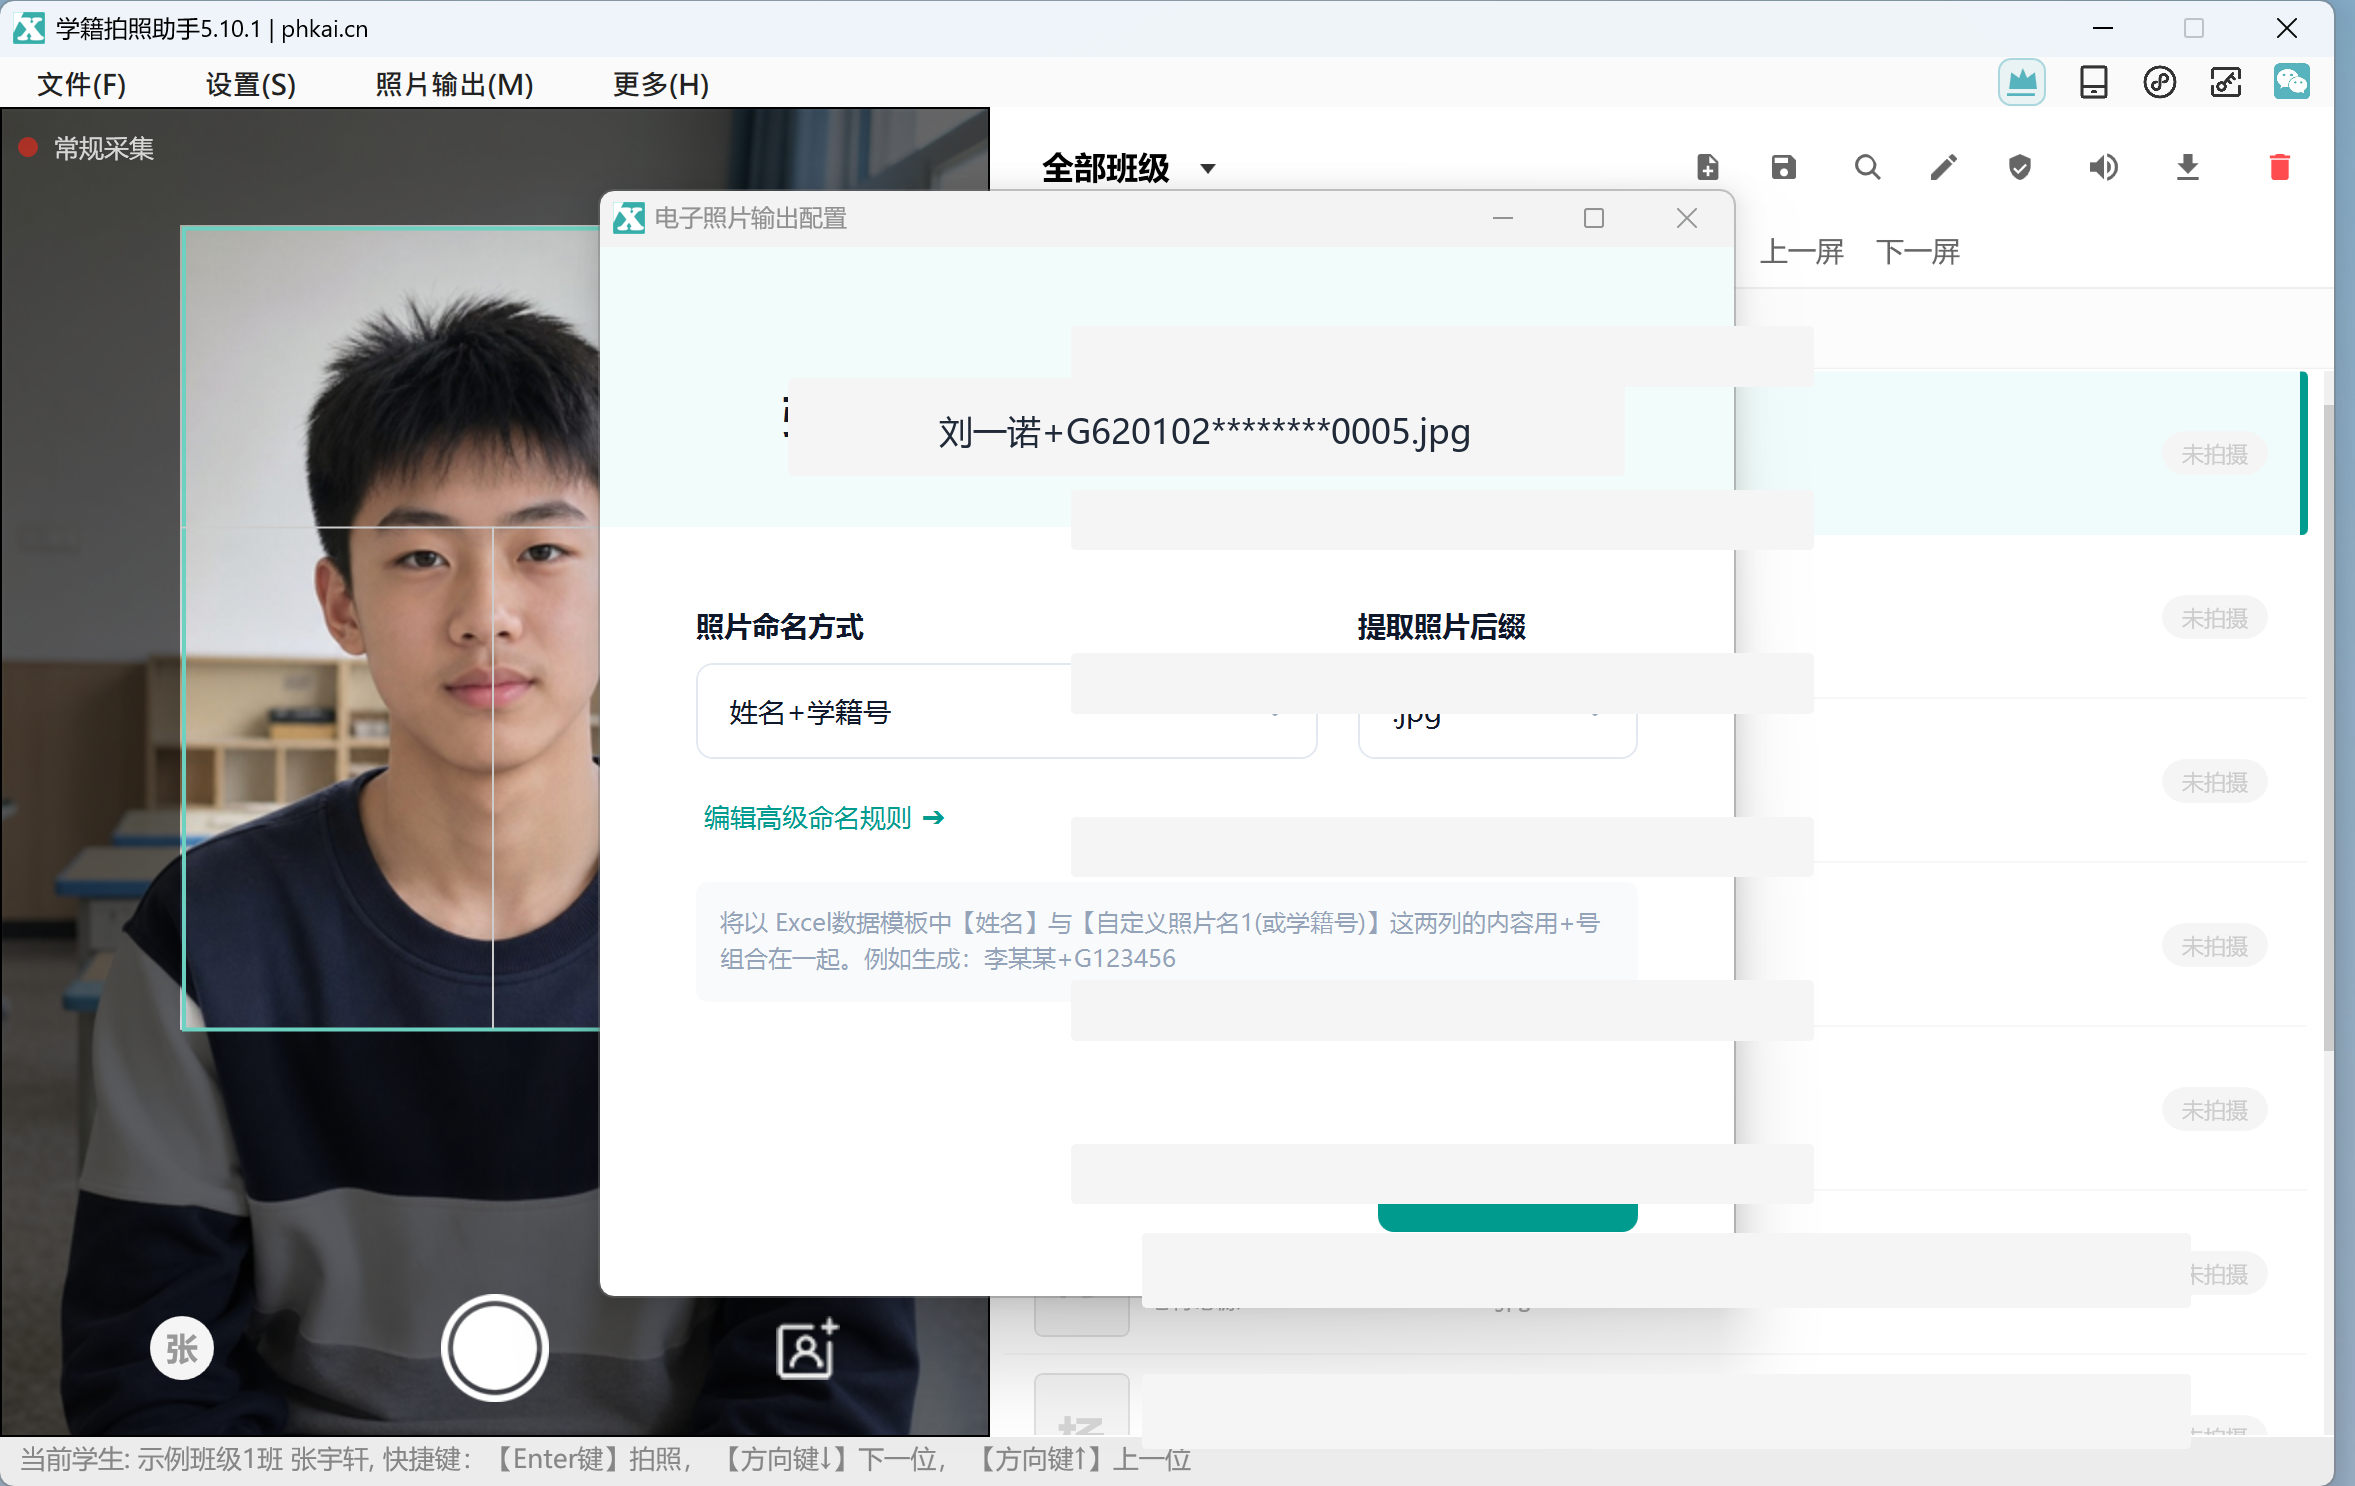Click the 学籍拍照助手 app logo icon
The width and height of the screenshot is (2355, 1486).
(28, 28)
